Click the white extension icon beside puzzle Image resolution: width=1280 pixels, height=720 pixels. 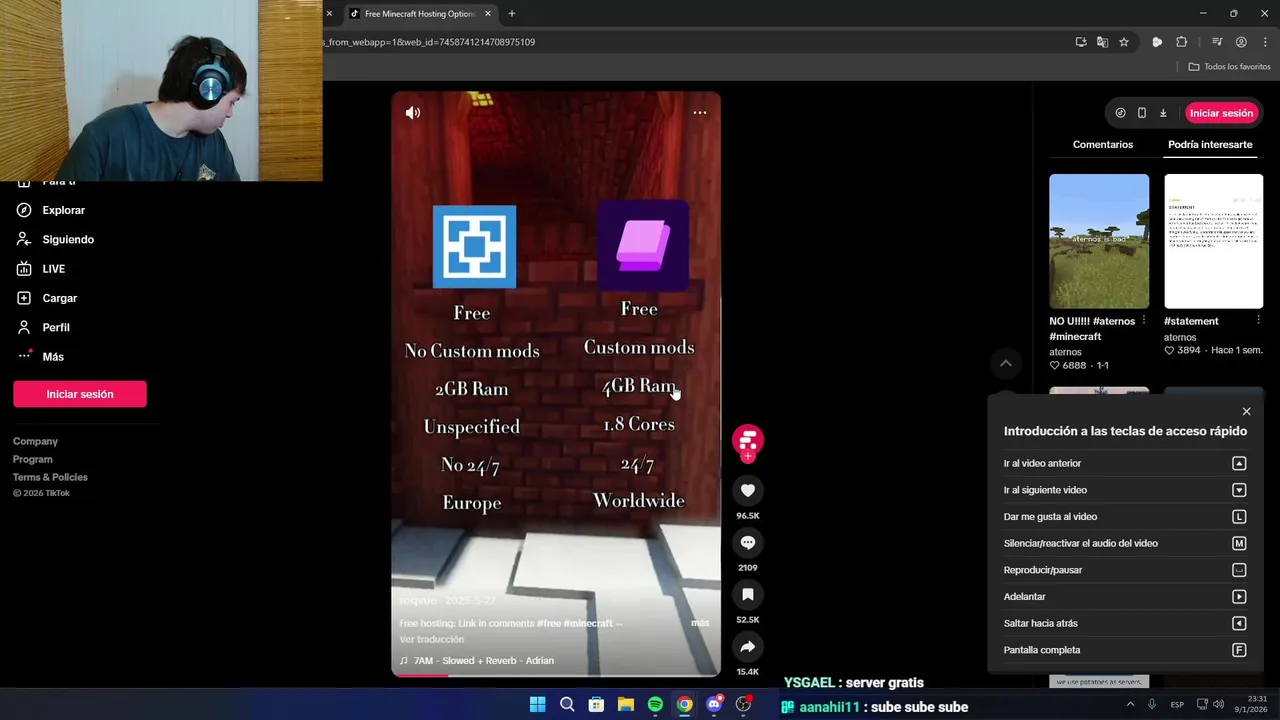coord(1157,42)
